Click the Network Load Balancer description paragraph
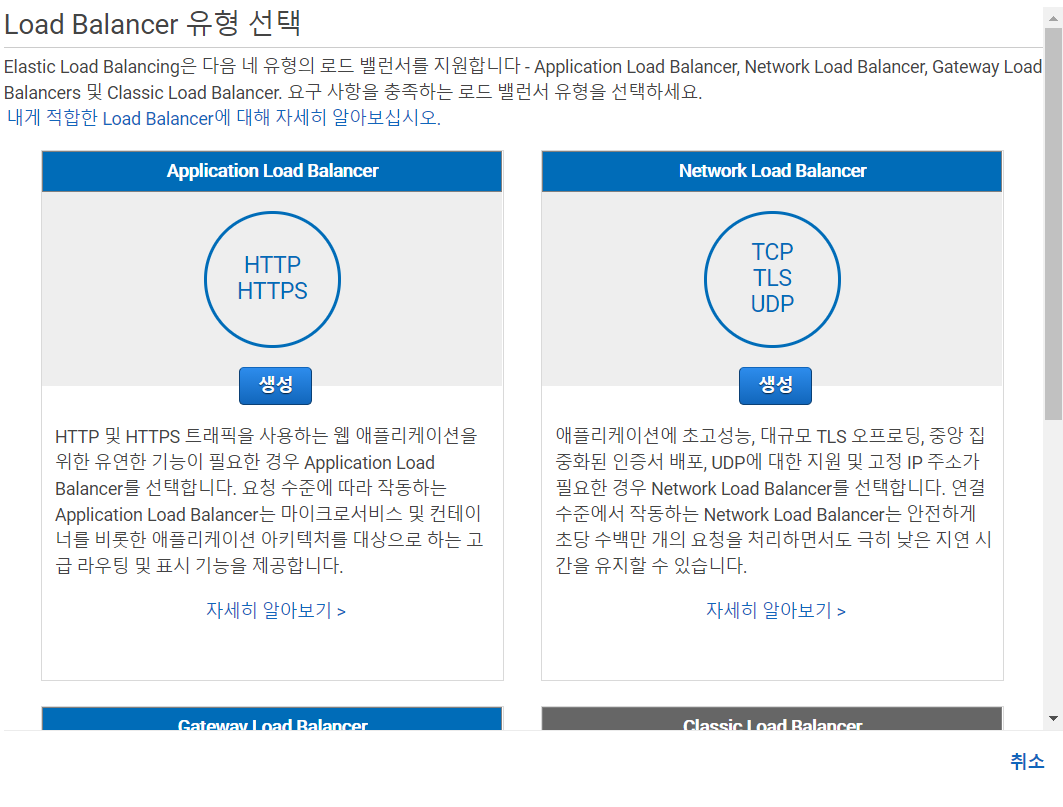 coord(774,500)
